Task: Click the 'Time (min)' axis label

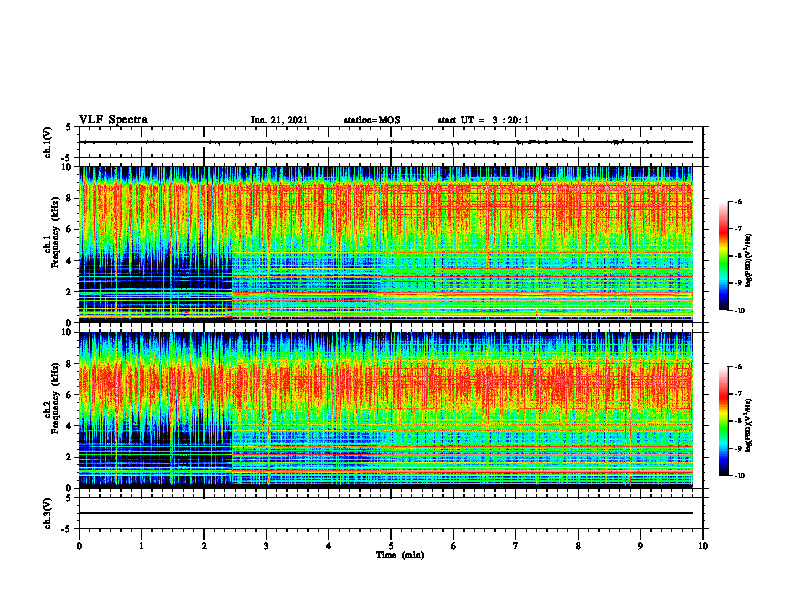Action: click(400, 555)
